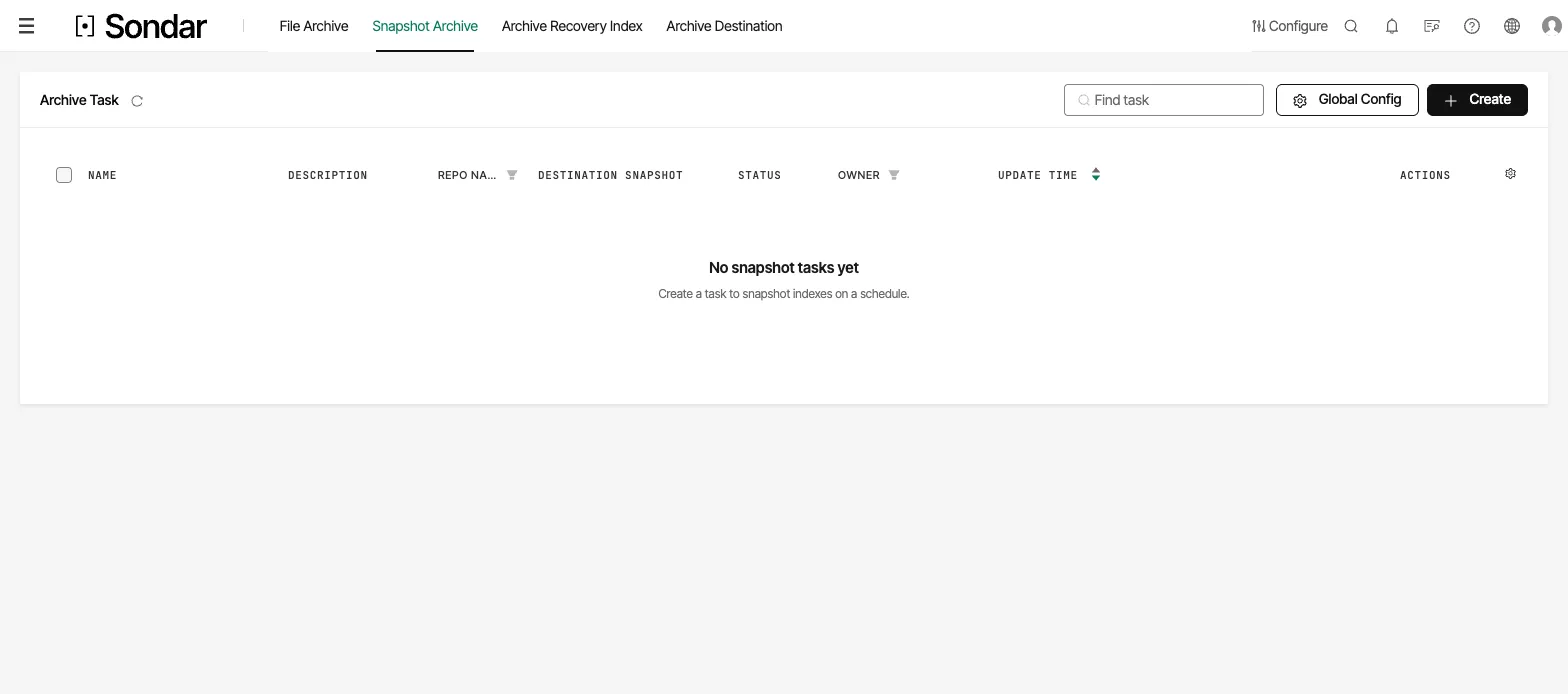
Task: Refresh the Archive Task list
Action: [x=137, y=101]
